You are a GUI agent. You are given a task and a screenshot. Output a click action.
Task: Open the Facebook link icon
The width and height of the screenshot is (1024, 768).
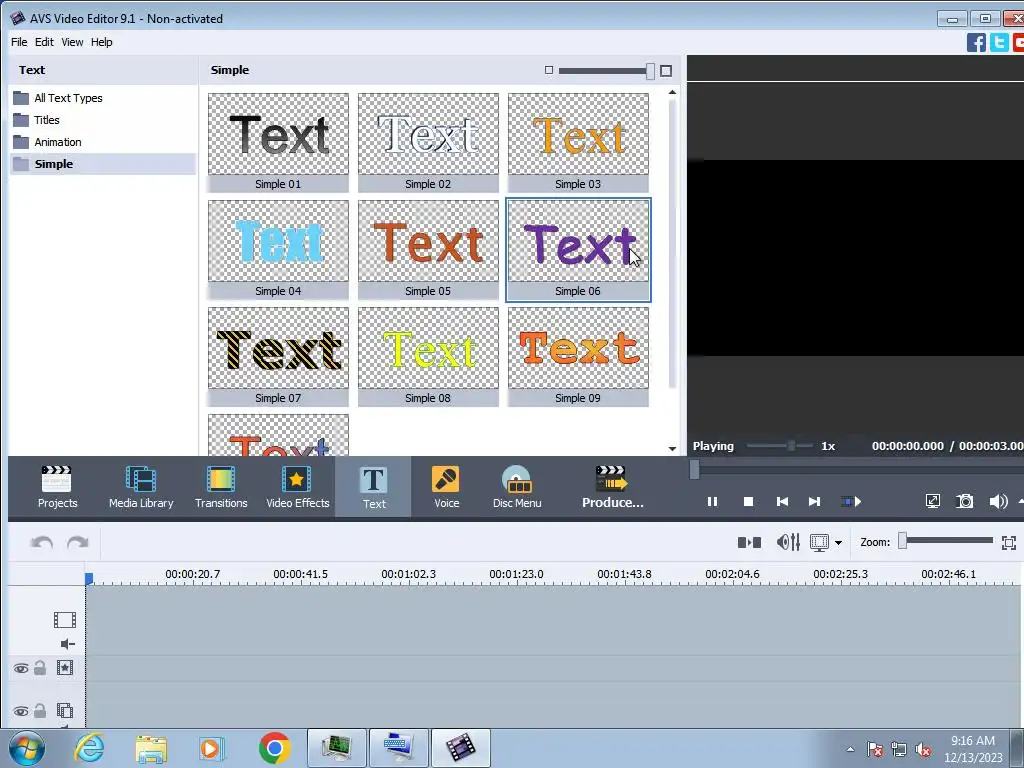tap(976, 42)
